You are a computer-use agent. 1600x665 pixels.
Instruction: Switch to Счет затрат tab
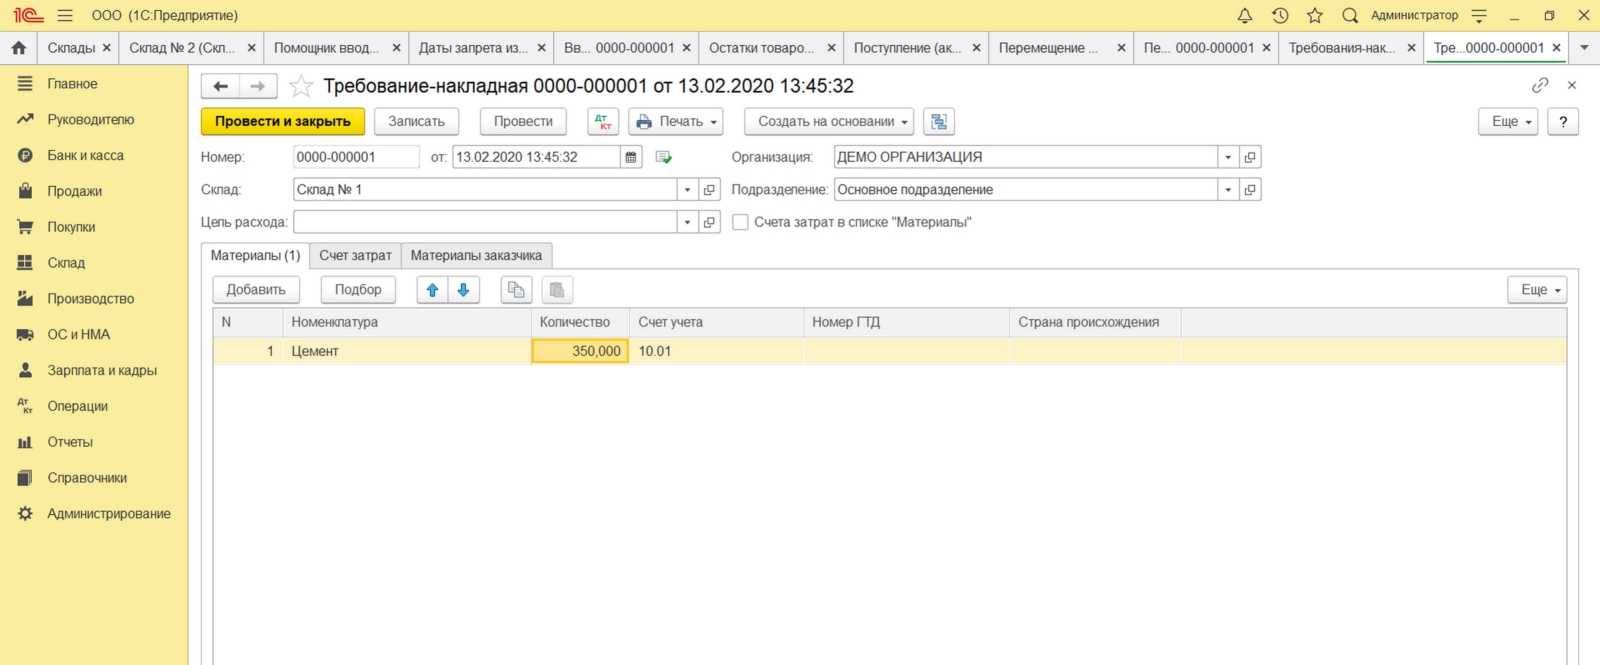tap(355, 256)
